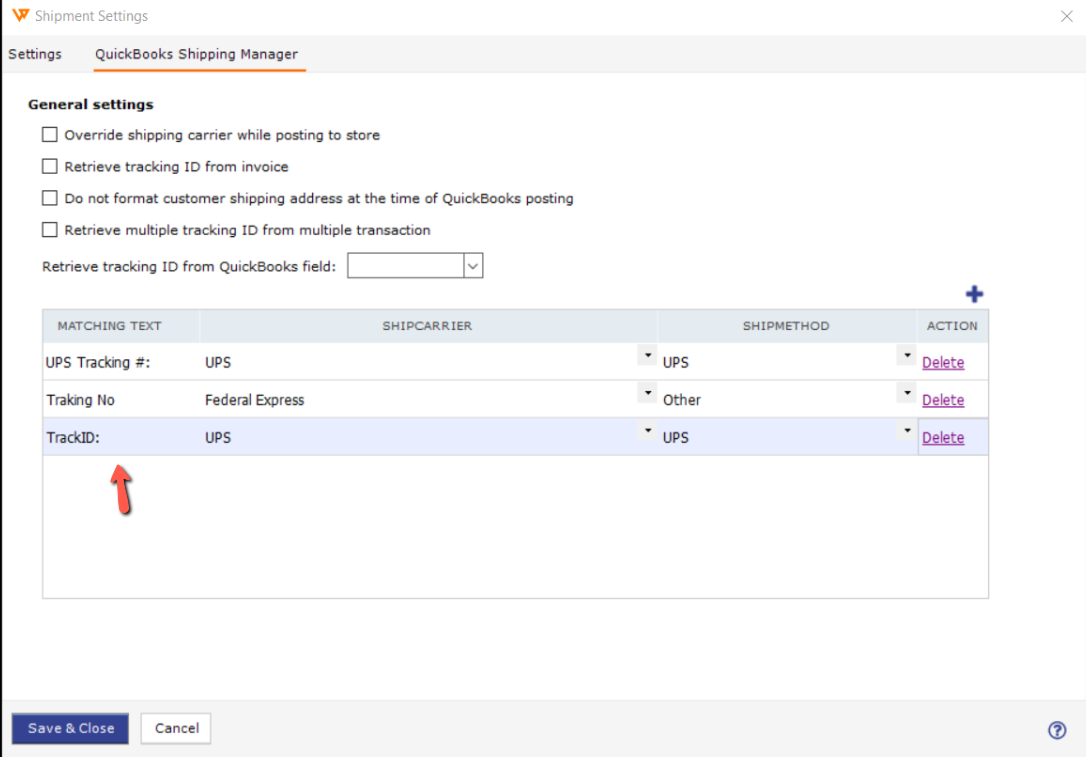The width and height of the screenshot is (1086, 757).
Task: Select the QuickBooks Shipping Manager tab
Action: (197, 54)
